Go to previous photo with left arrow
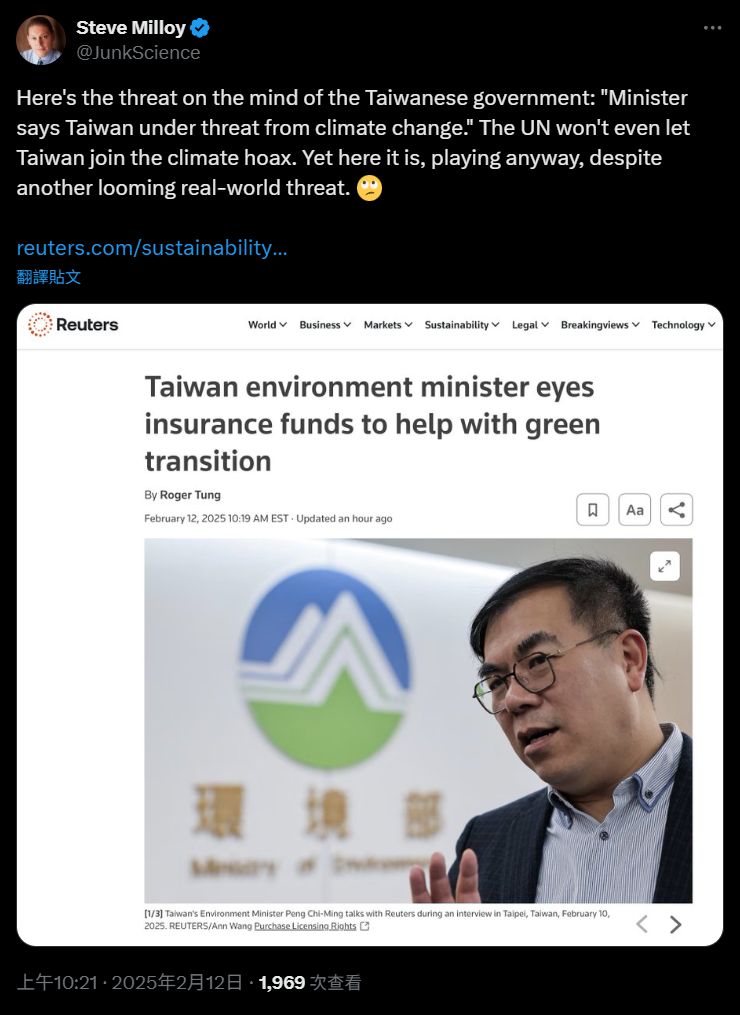This screenshot has height=1015, width=740. click(x=642, y=924)
